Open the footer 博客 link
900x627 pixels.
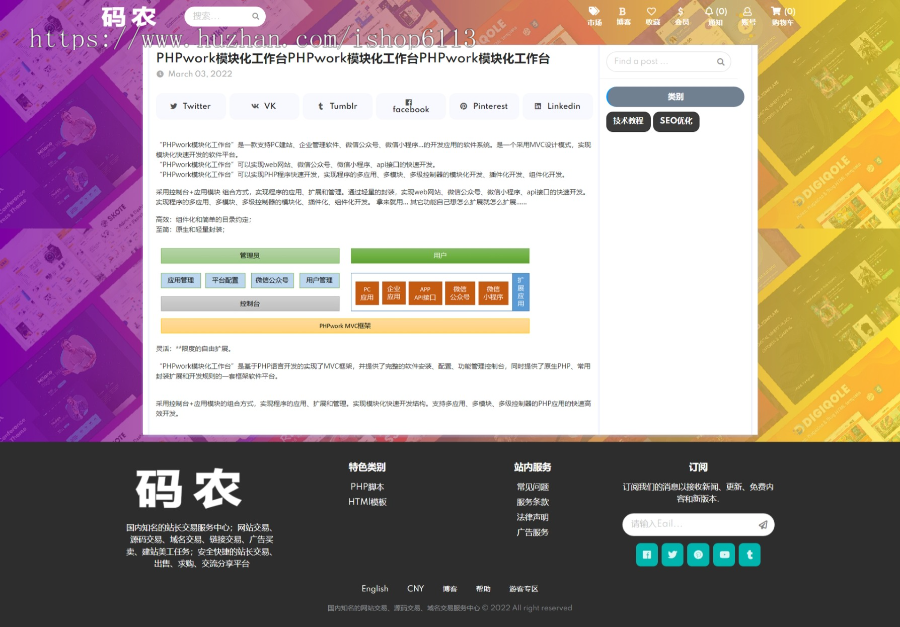(x=450, y=589)
